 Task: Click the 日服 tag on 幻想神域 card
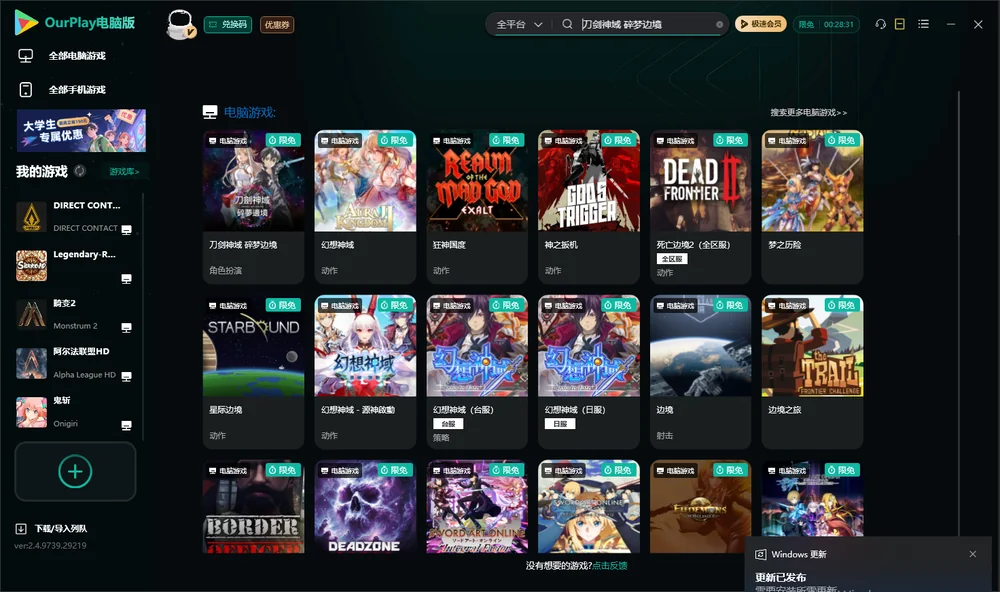[560, 424]
